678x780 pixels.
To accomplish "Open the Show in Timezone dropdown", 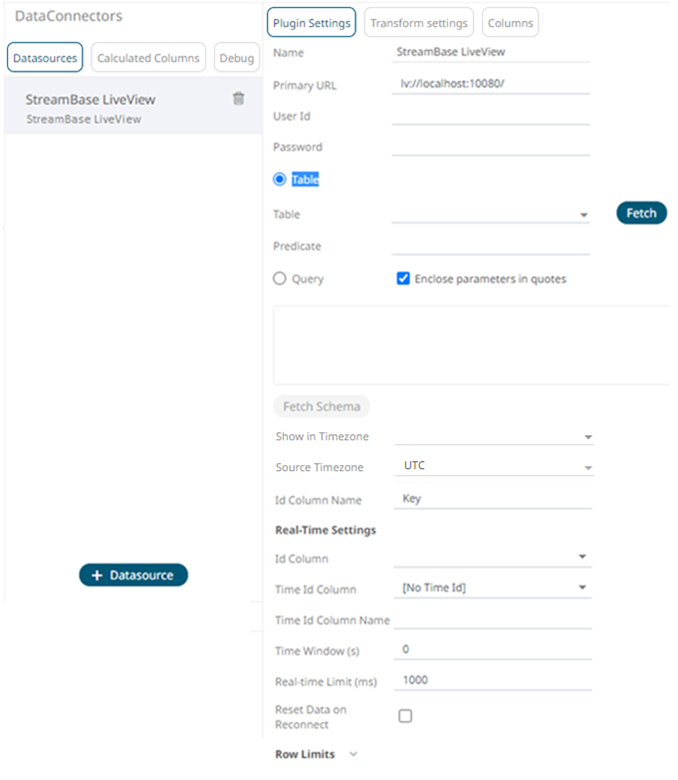I will pos(494,437).
